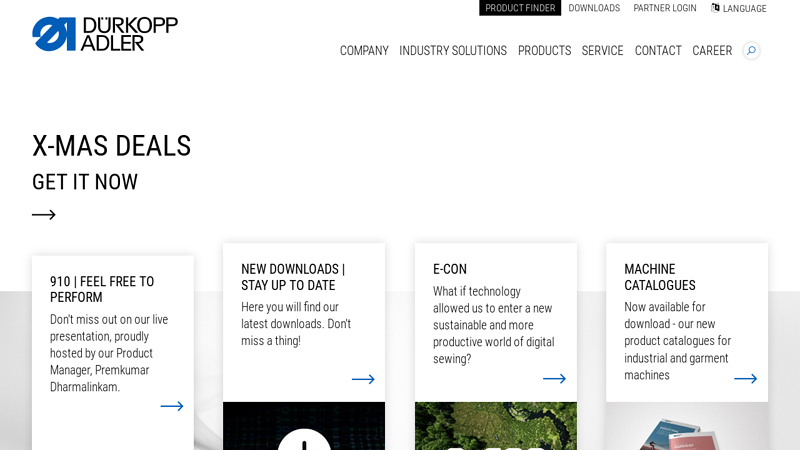Click the arrow in New Downloads card
The image size is (800, 450).
click(363, 379)
